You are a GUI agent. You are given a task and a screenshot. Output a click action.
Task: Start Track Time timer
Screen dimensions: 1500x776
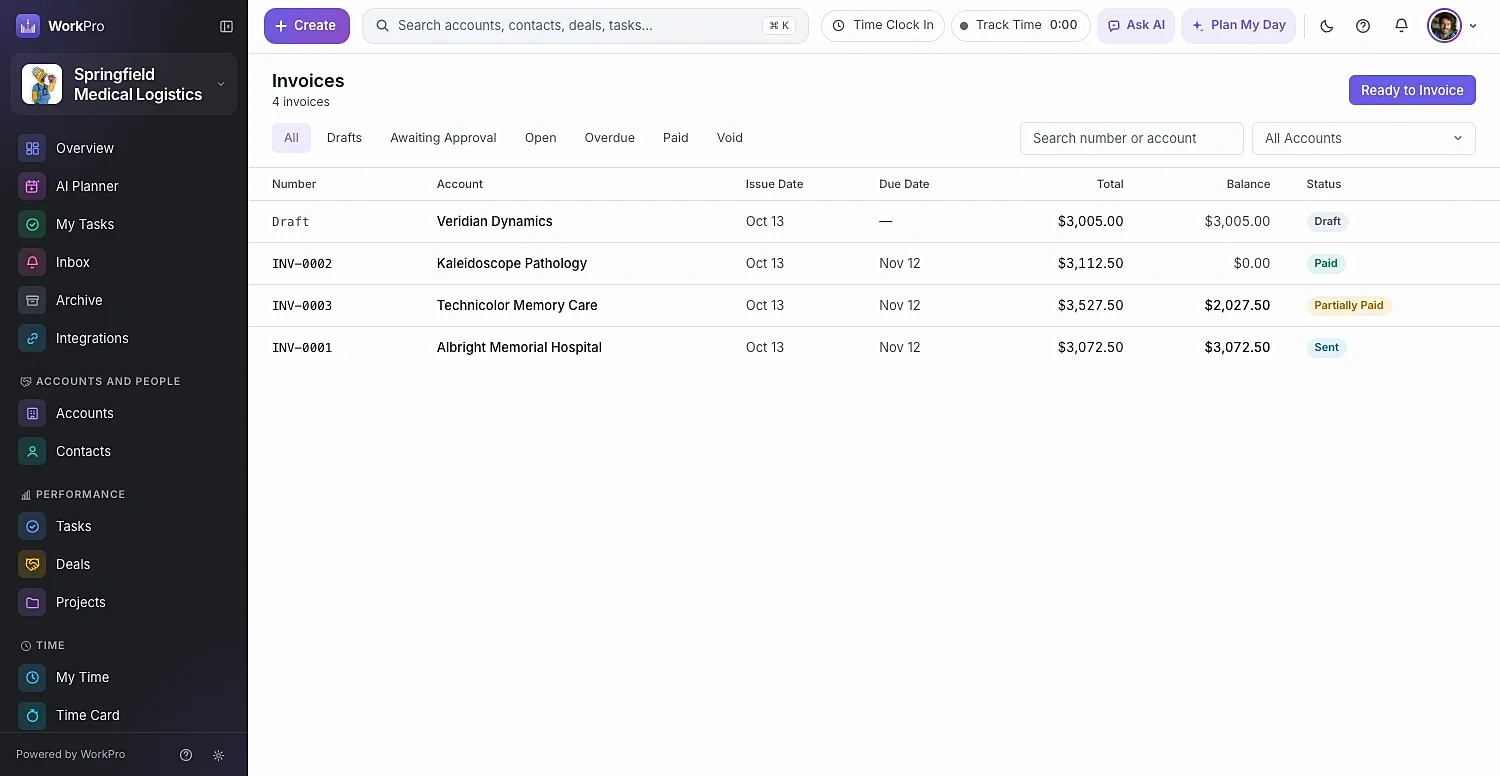(1020, 26)
